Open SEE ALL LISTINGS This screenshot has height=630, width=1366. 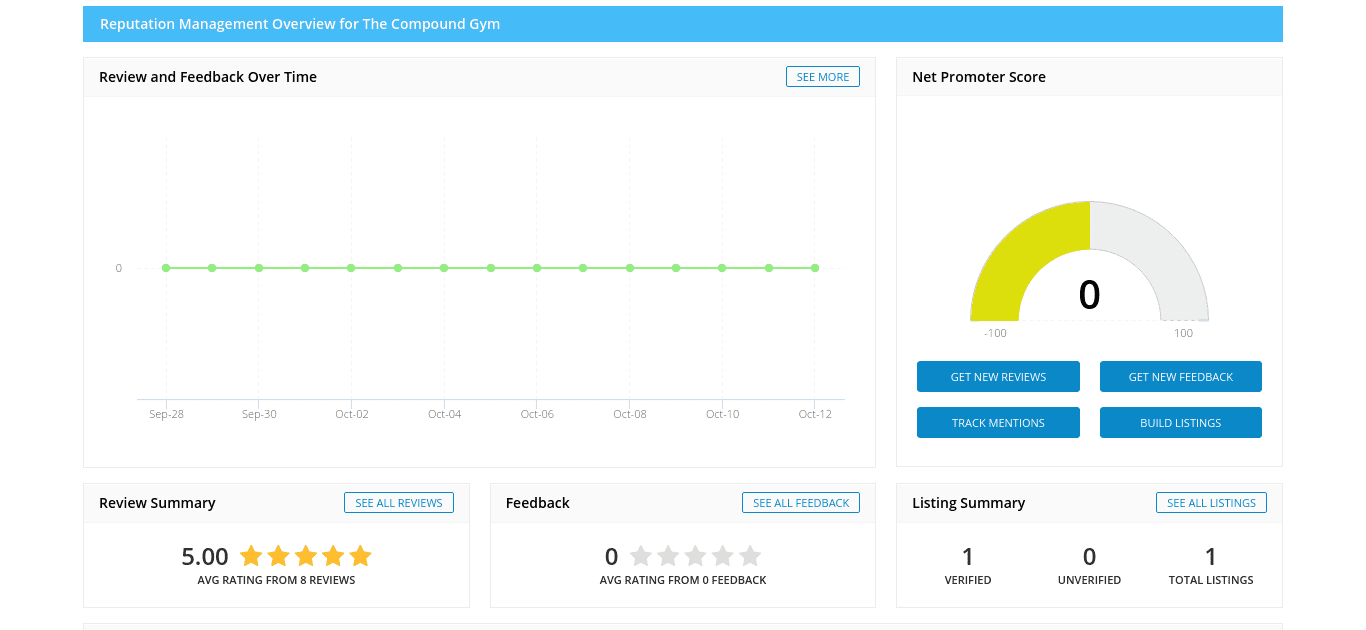click(1211, 503)
